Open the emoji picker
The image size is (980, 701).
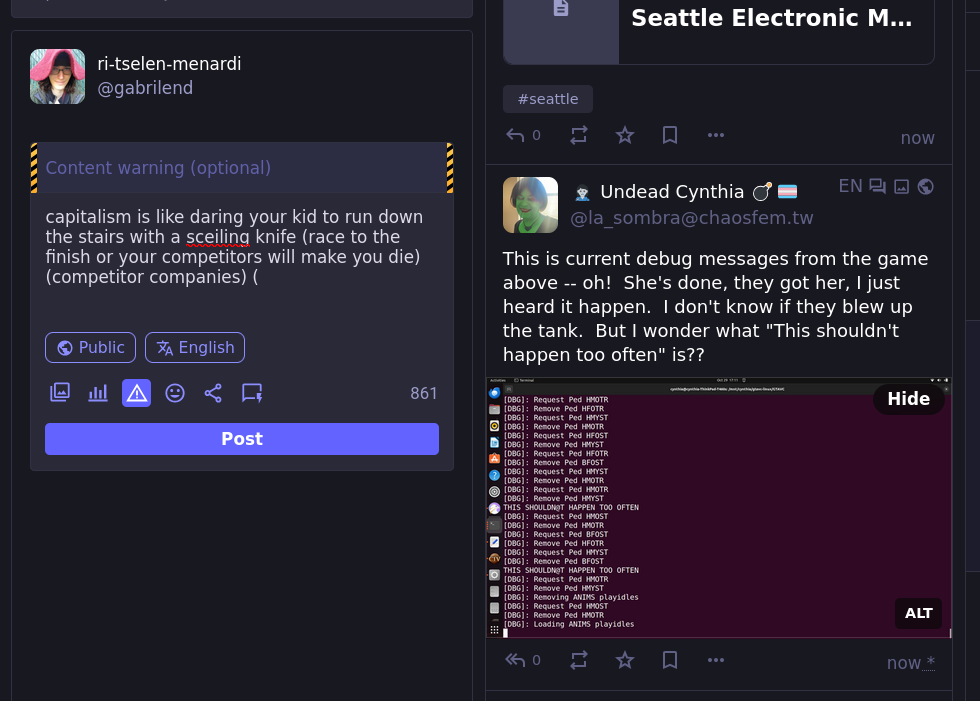point(175,393)
